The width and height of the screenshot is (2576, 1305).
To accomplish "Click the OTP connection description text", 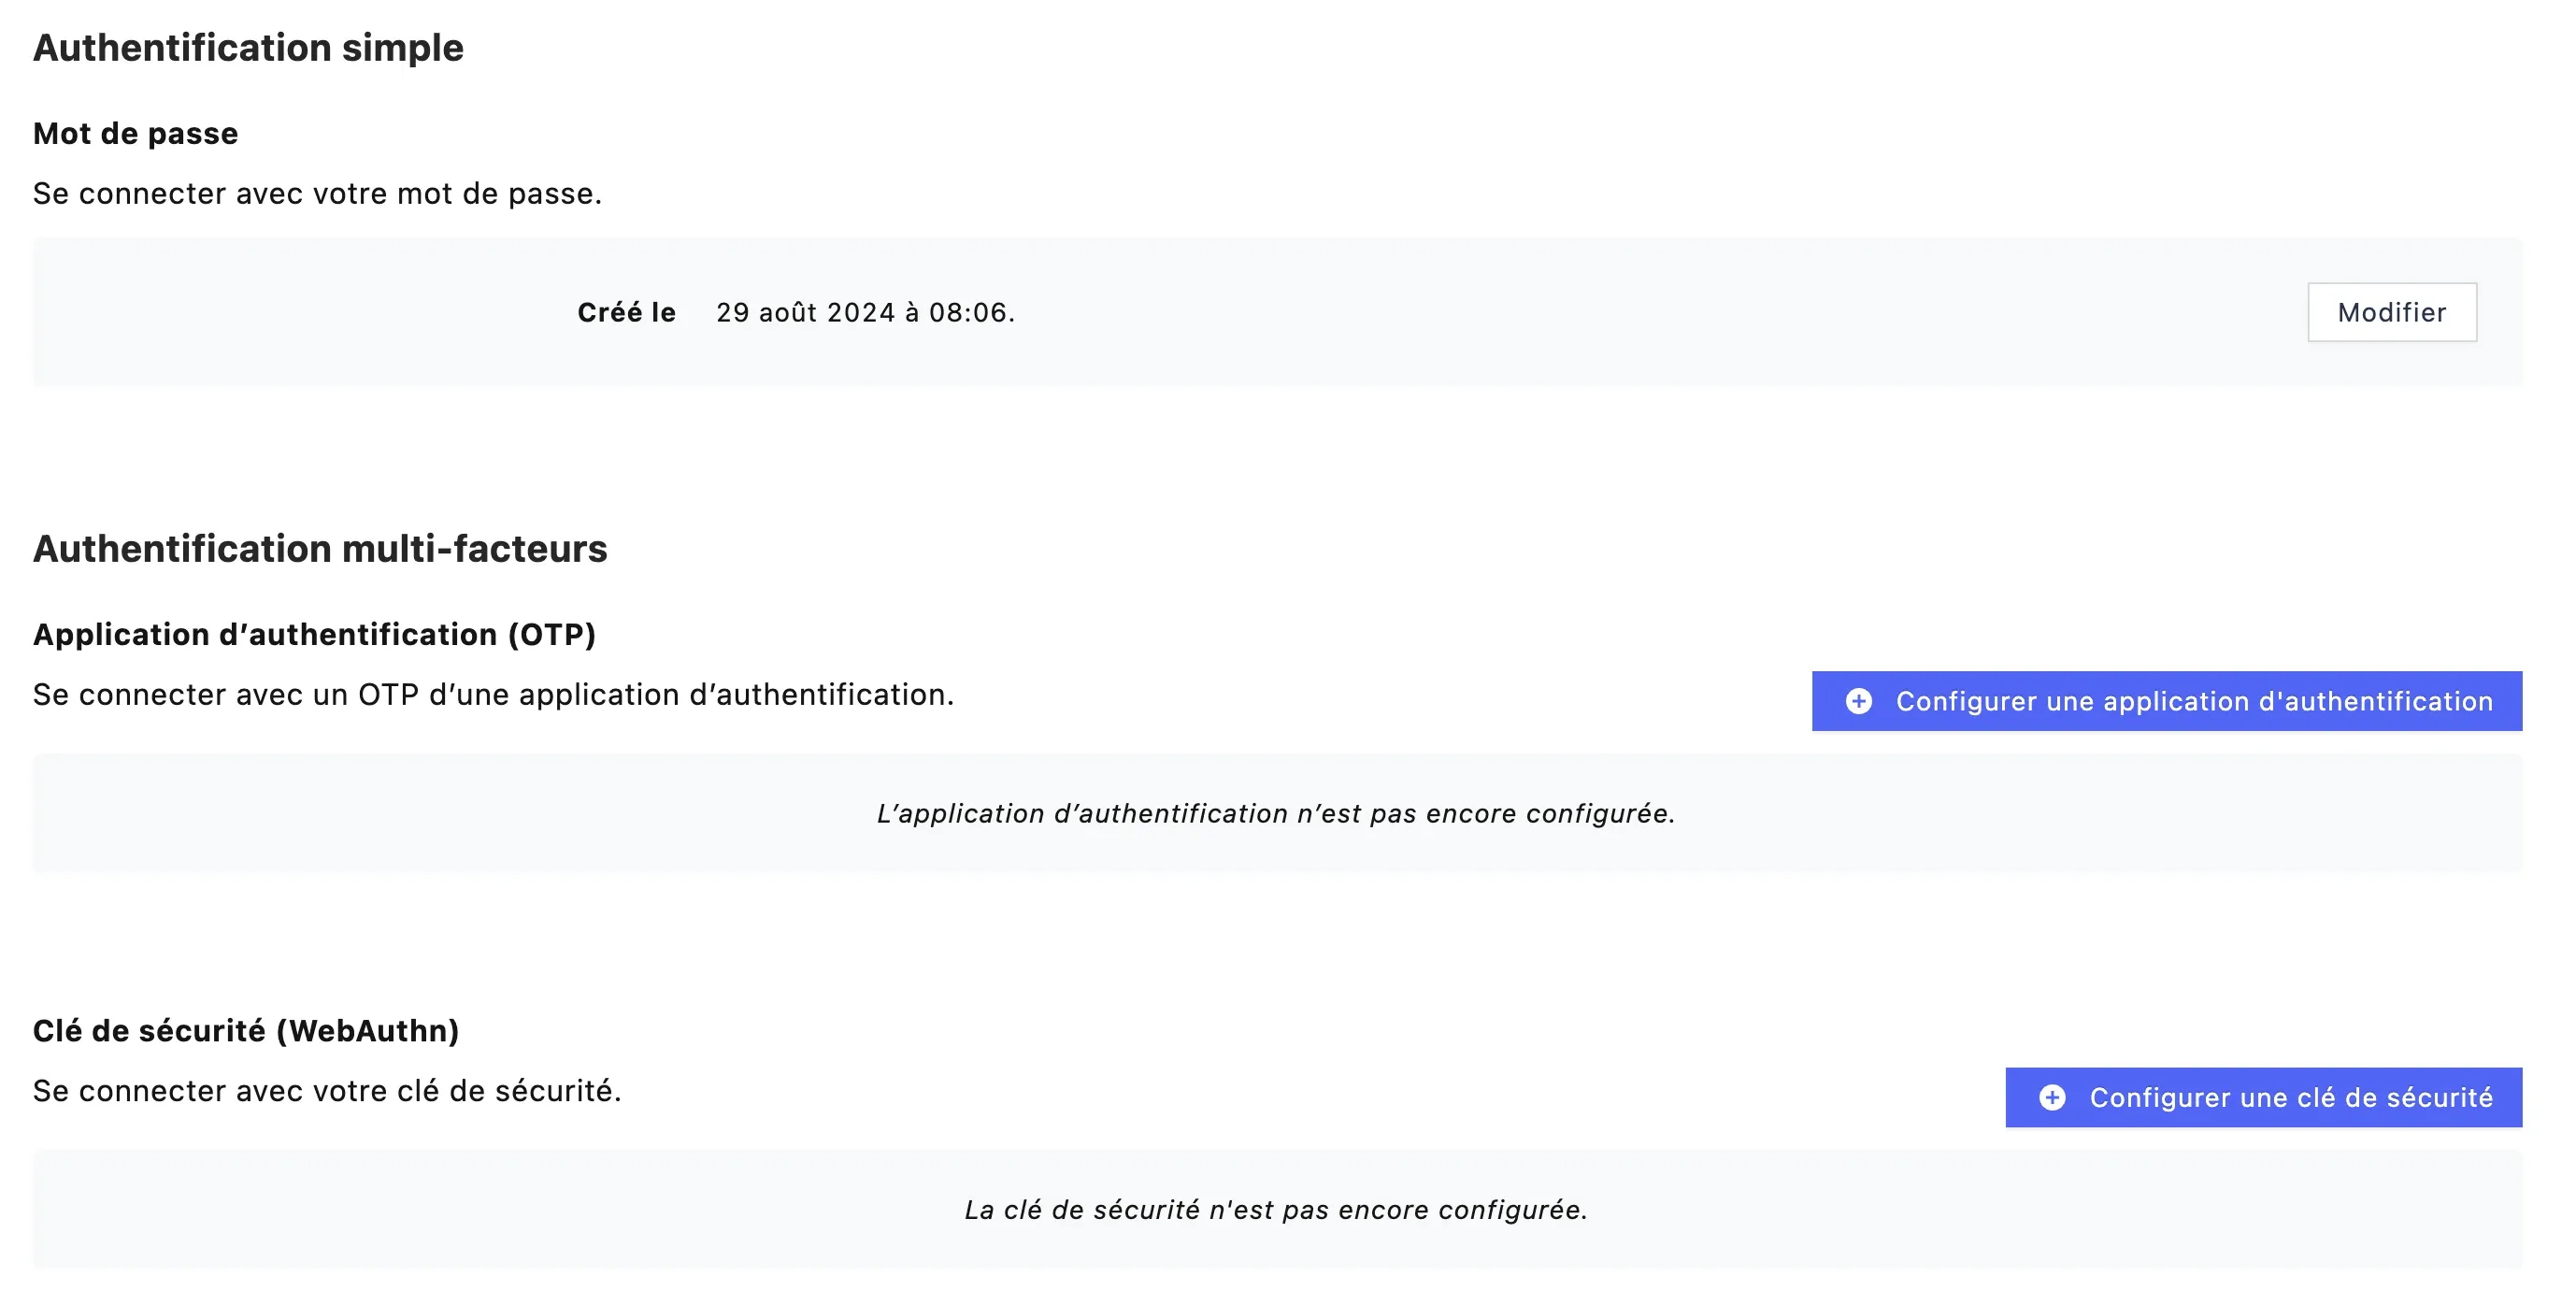I will [x=493, y=694].
